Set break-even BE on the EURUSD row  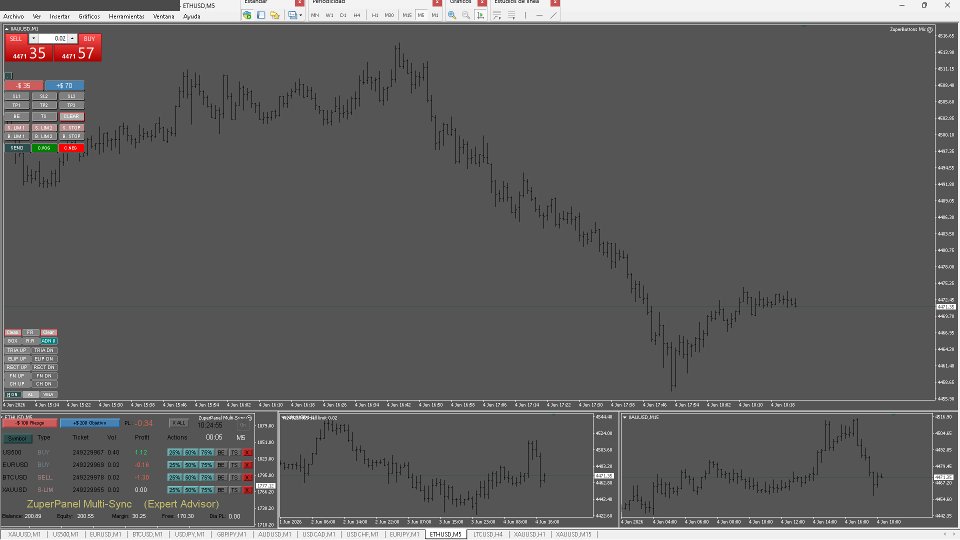[221, 465]
